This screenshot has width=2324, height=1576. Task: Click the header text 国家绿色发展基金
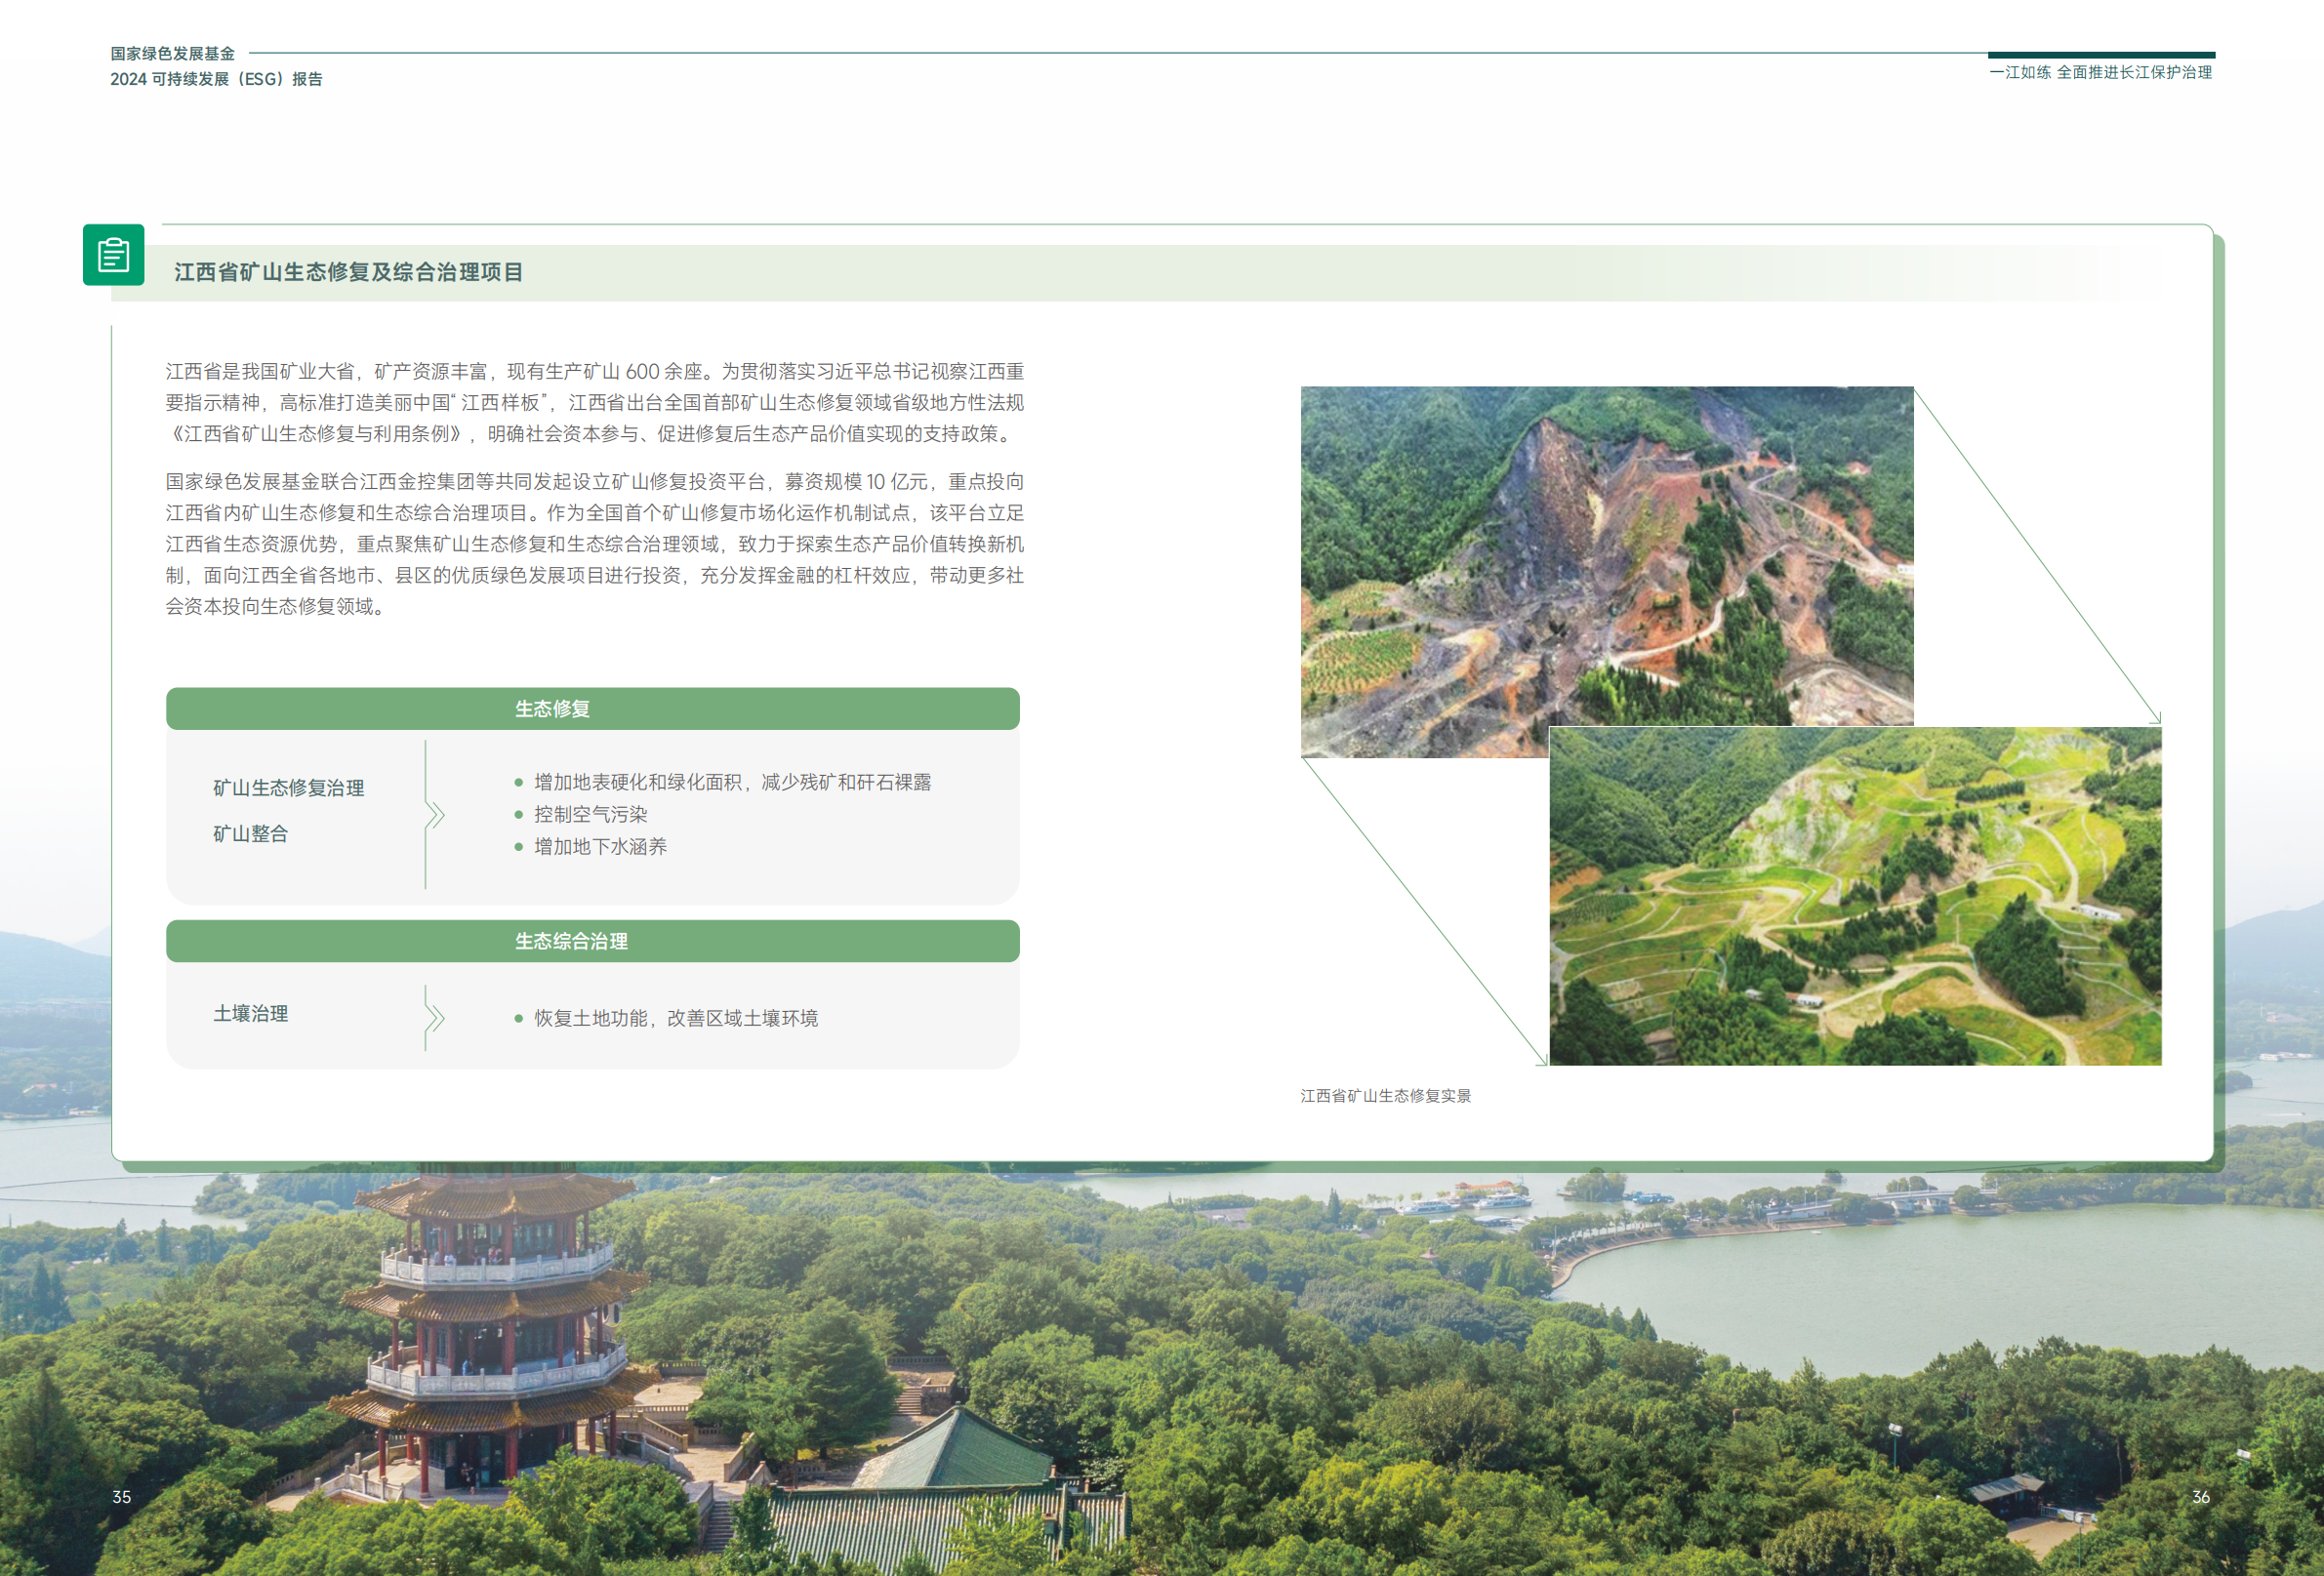pos(172,54)
